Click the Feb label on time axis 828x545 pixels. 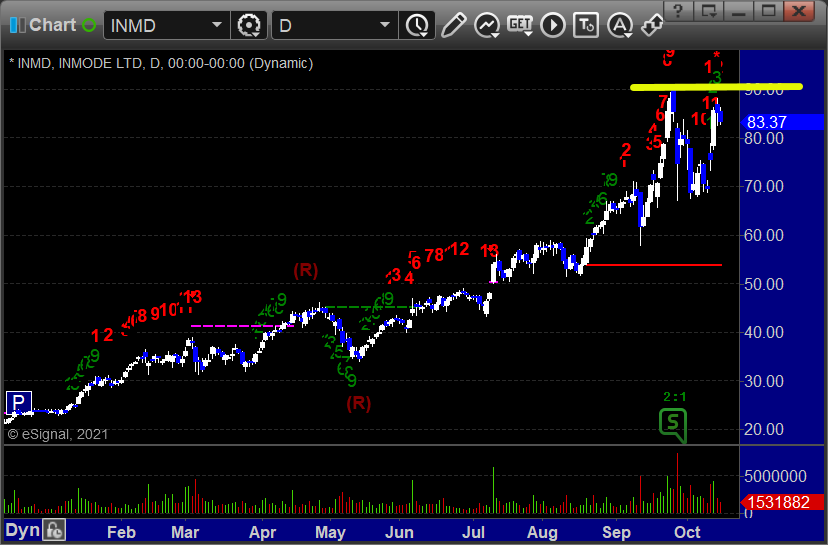click(121, 532)
